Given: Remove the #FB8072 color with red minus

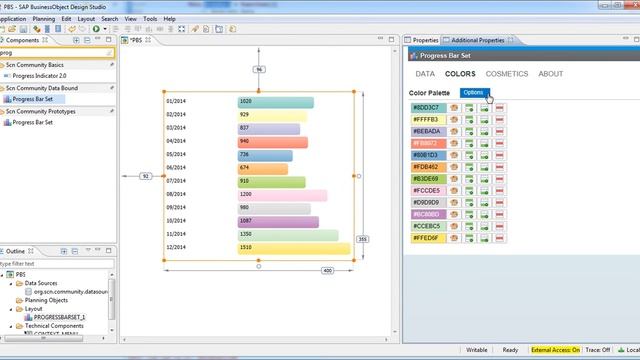Looking at the screenshot, I should pos(500,143).
